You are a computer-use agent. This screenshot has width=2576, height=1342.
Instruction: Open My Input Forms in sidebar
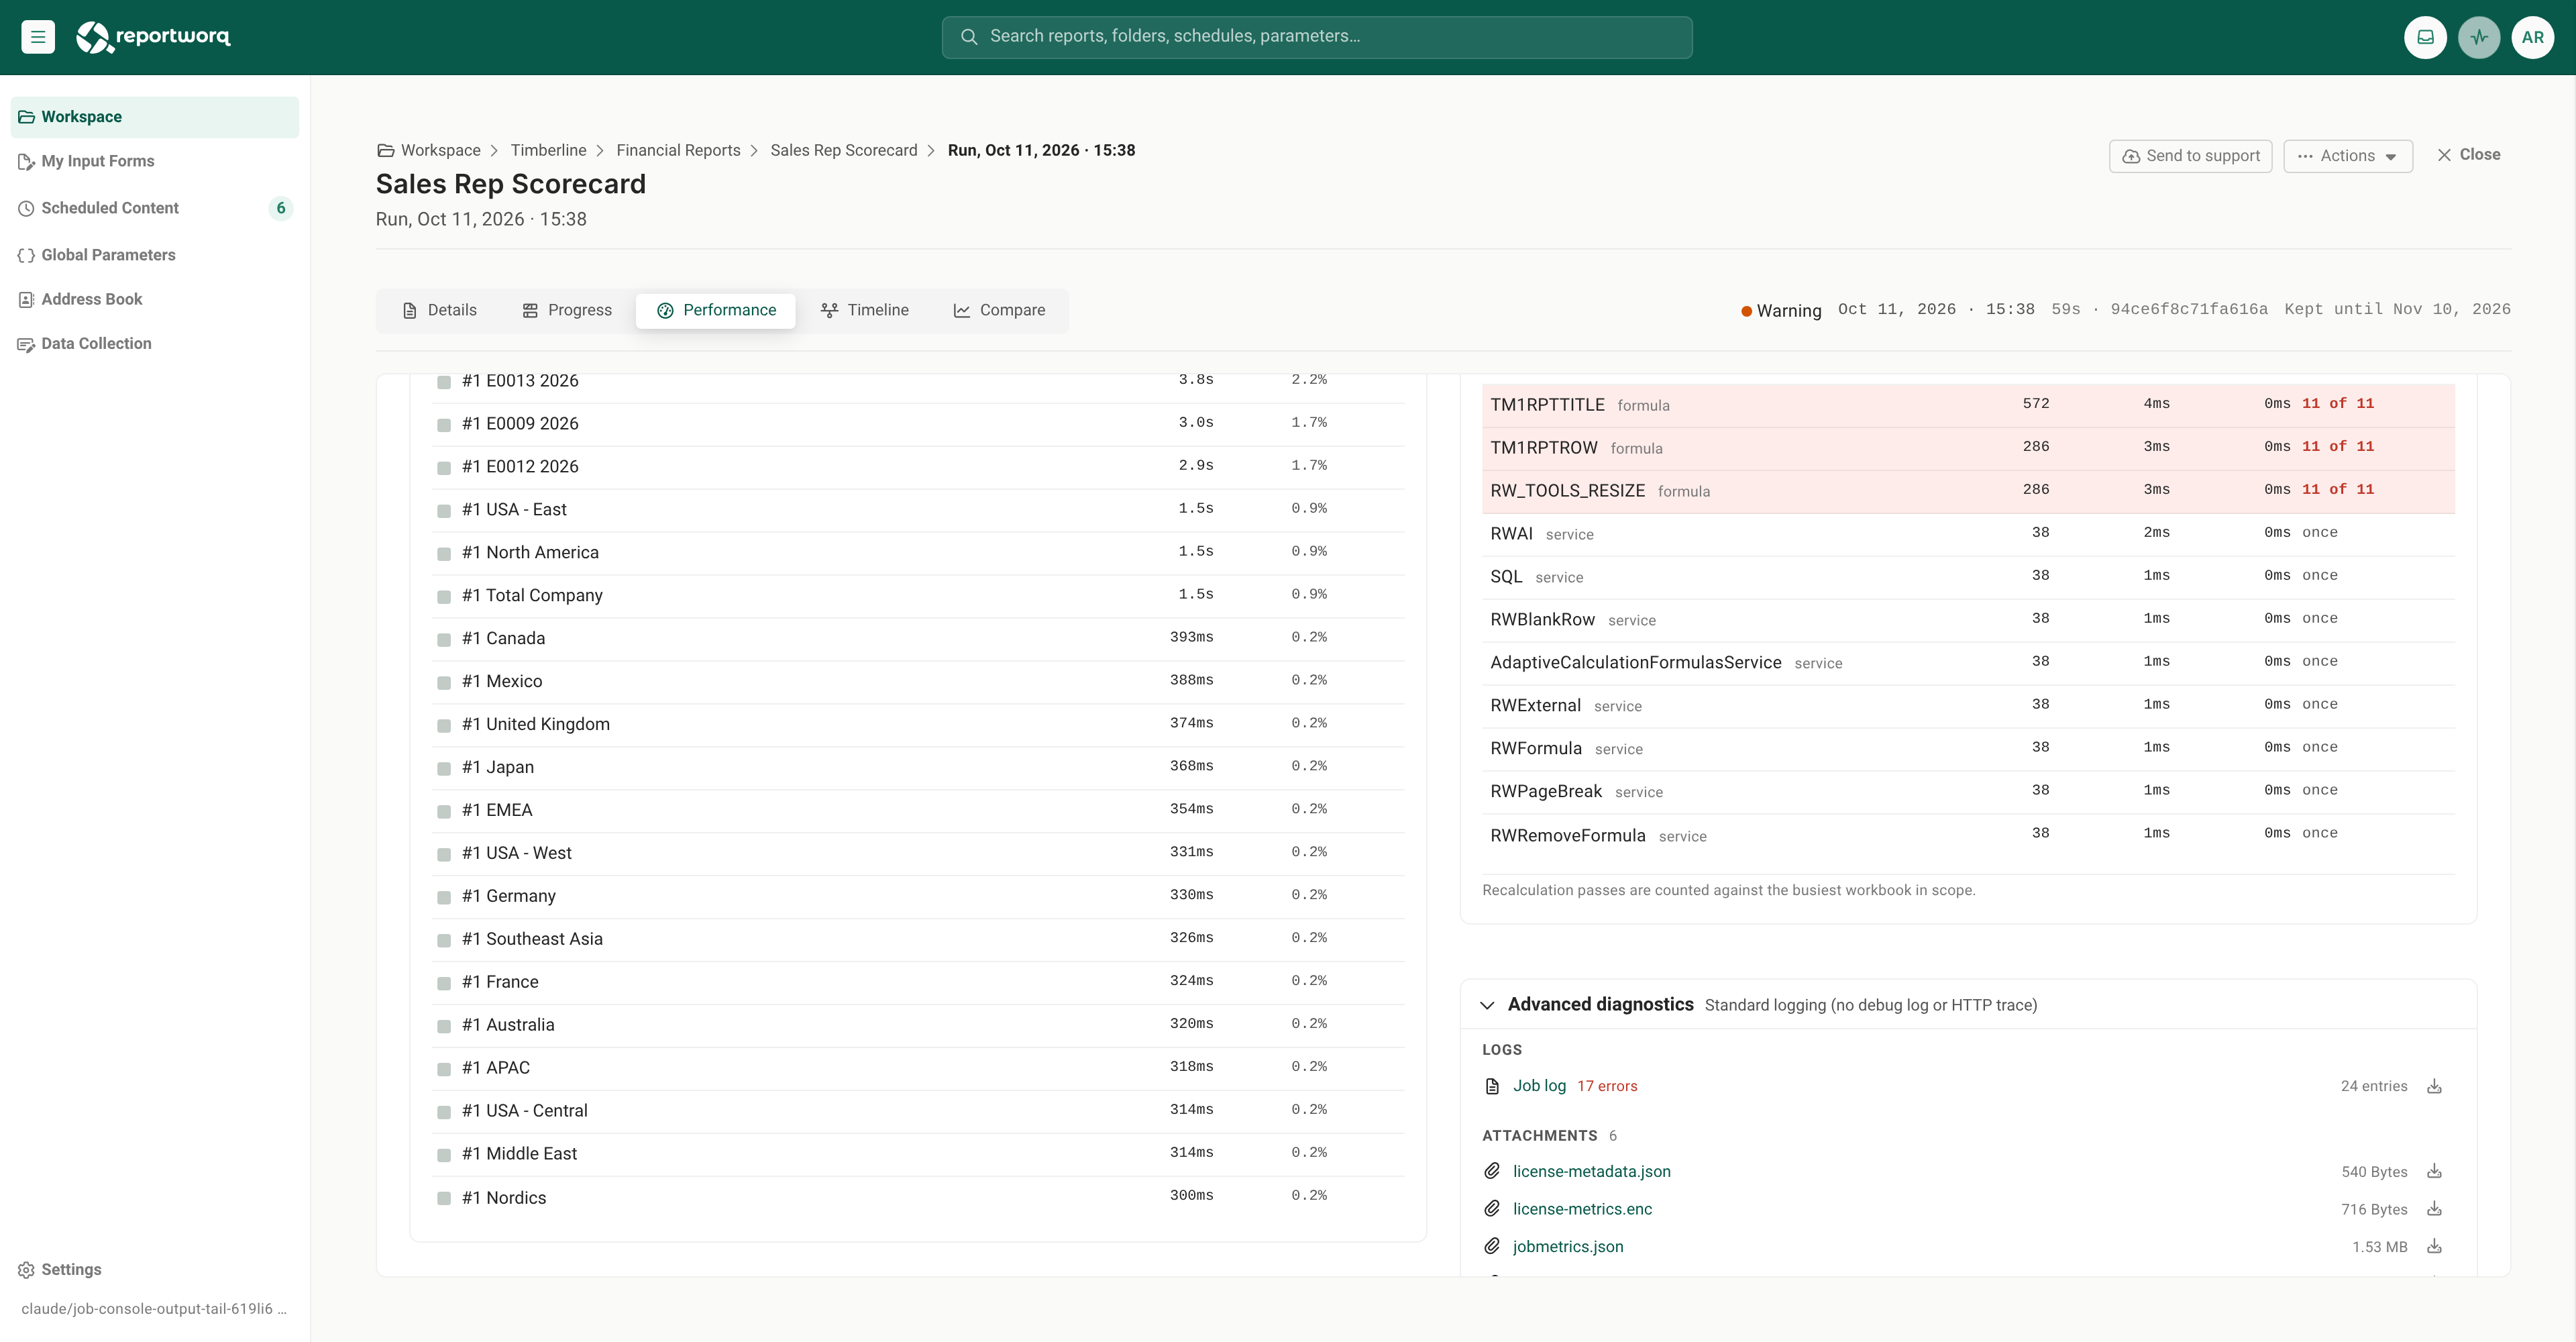coord(154,161)
